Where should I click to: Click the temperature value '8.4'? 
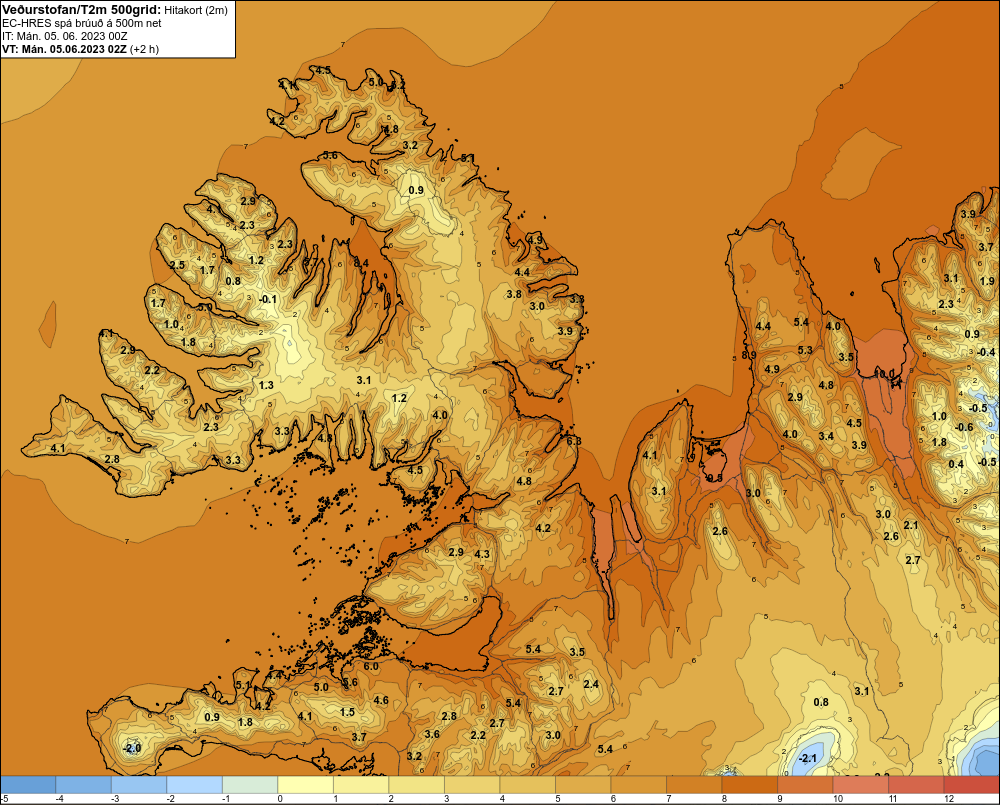(361, 262)
